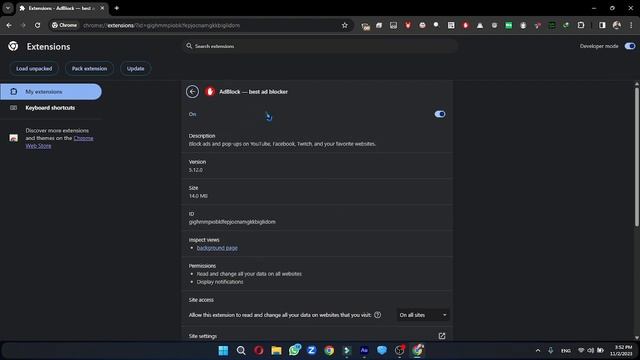
Task: Turn off the AdBlock extension switch
Action: point(440,114)
